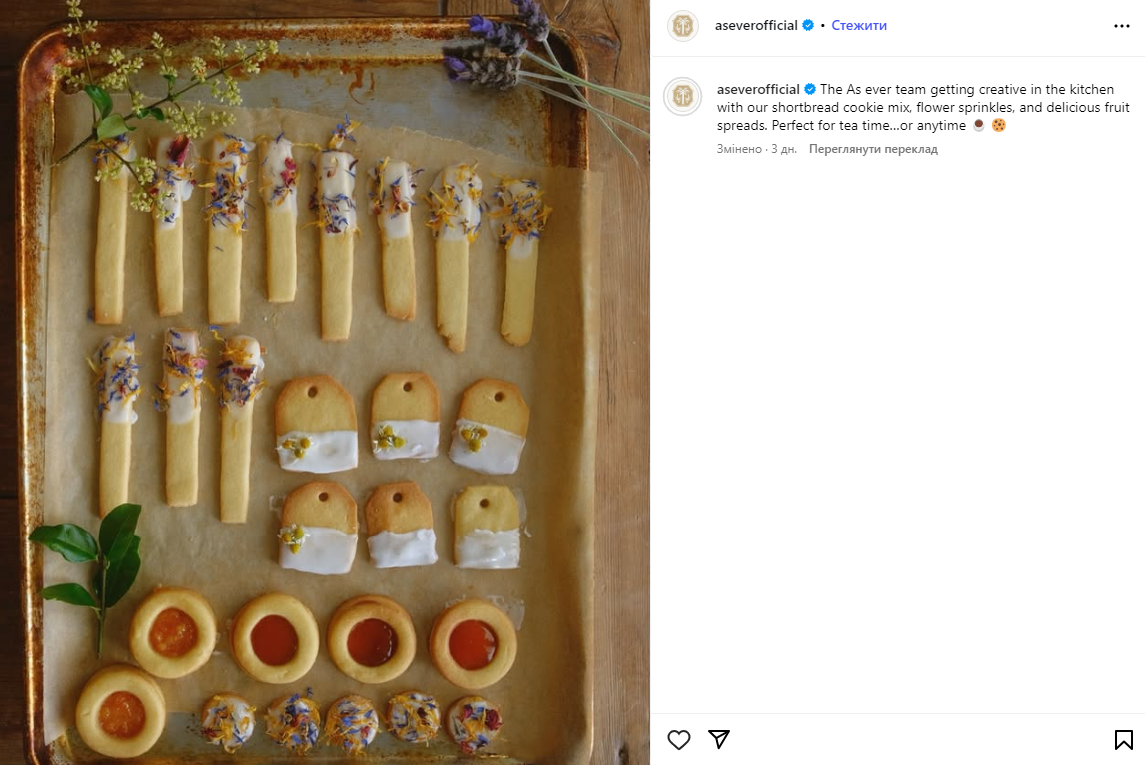1145x765 pixels.
Task: Click the middle tea-bag-shaped cookie in the top row
Action: tap(405, 416)
